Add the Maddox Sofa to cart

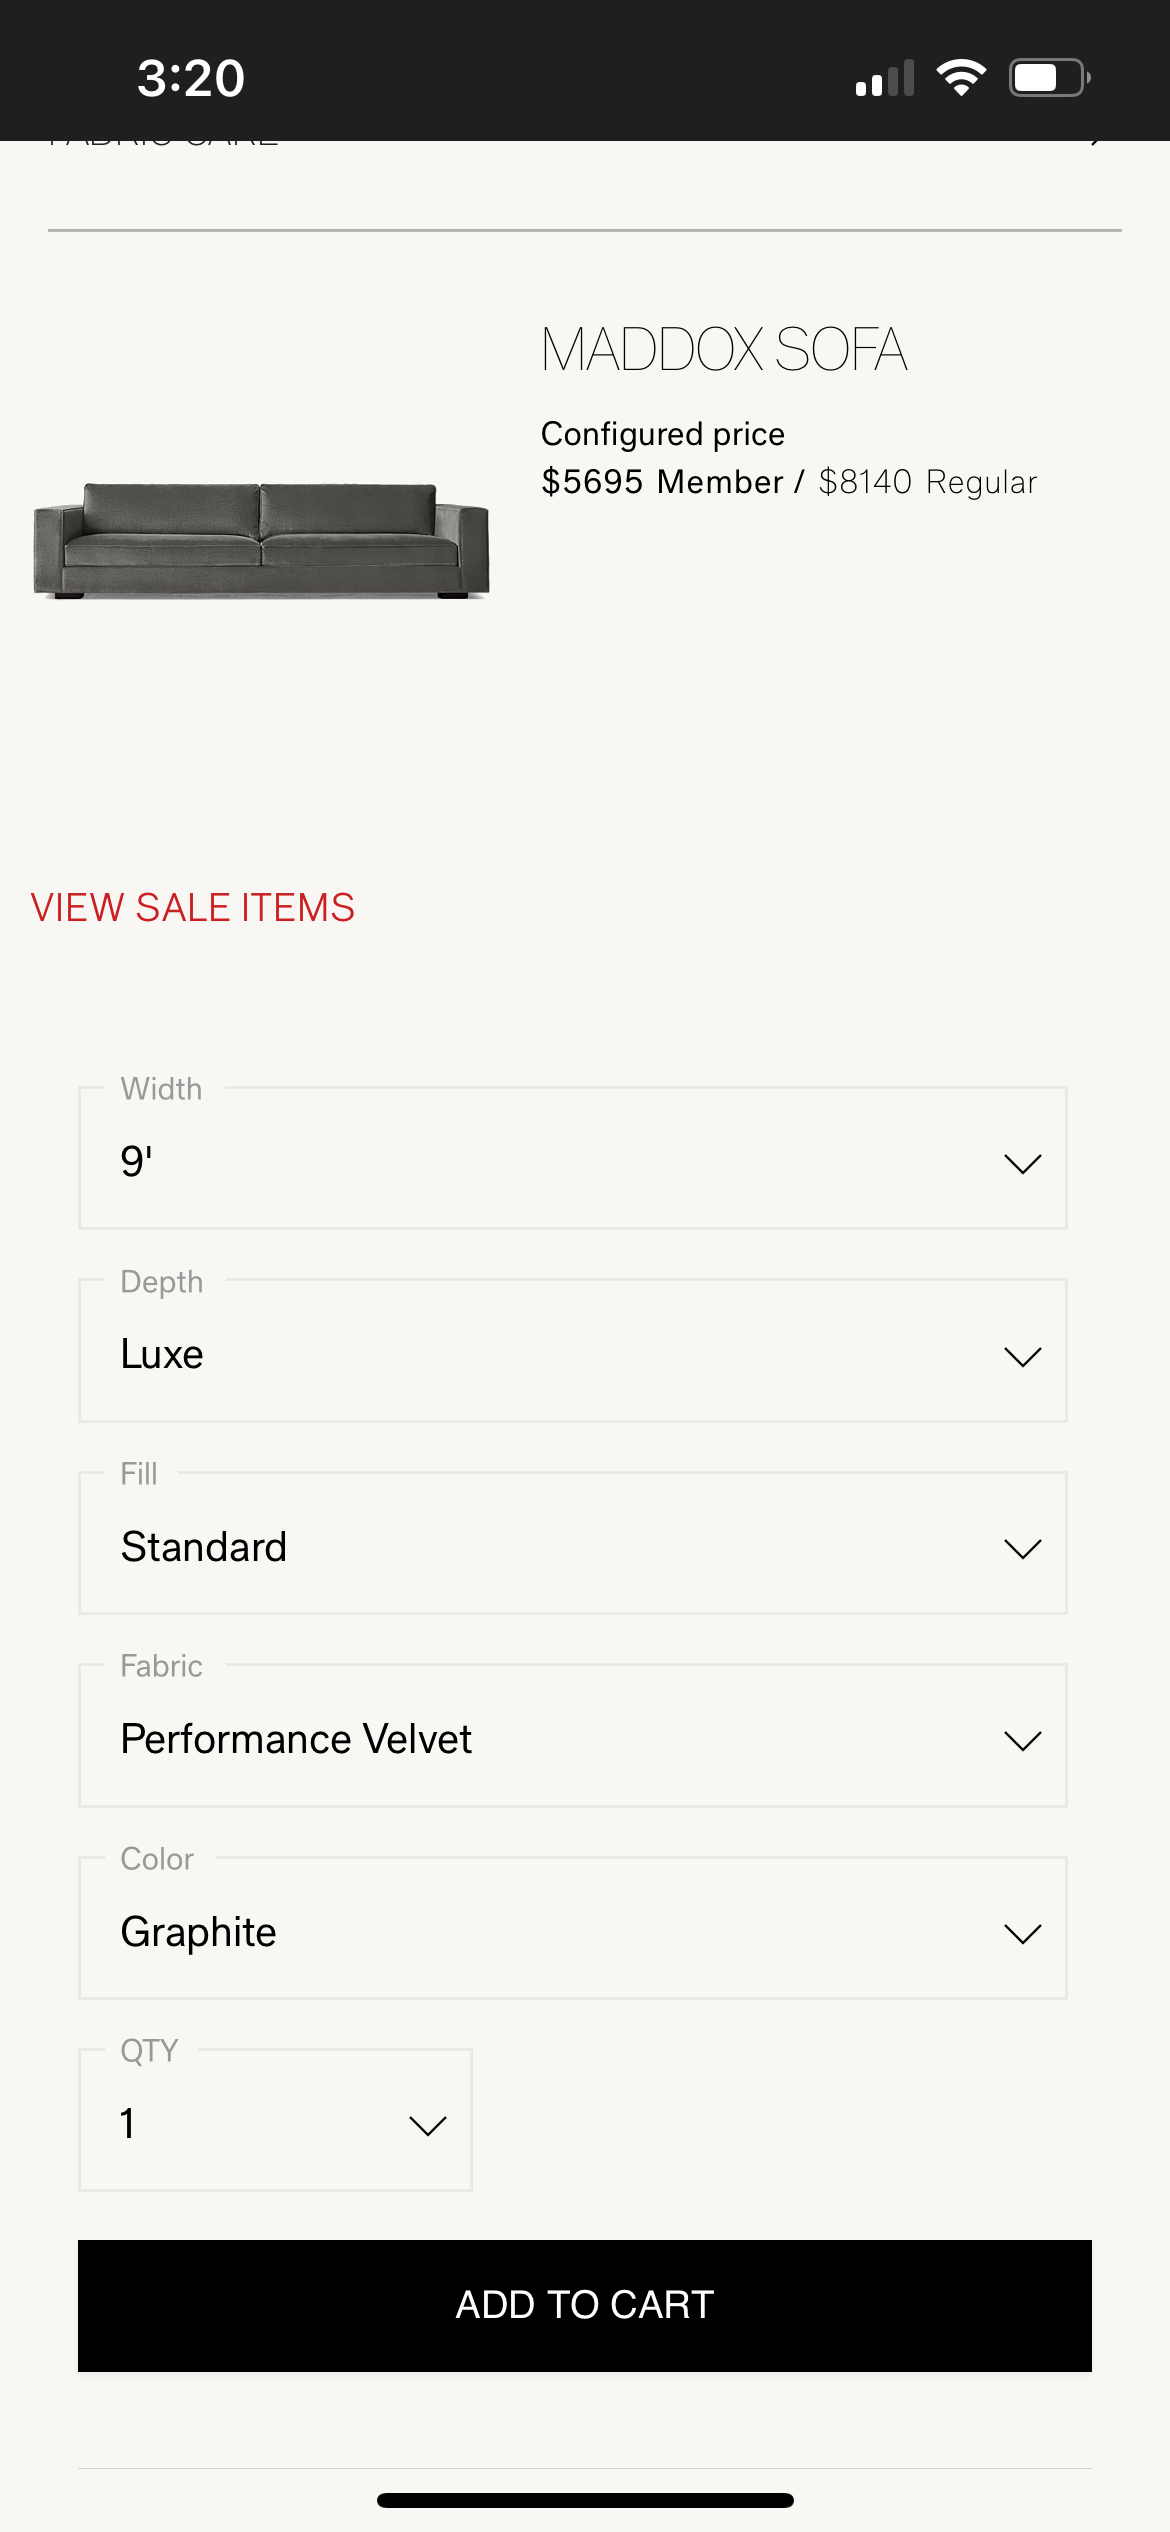(585, 2305)
